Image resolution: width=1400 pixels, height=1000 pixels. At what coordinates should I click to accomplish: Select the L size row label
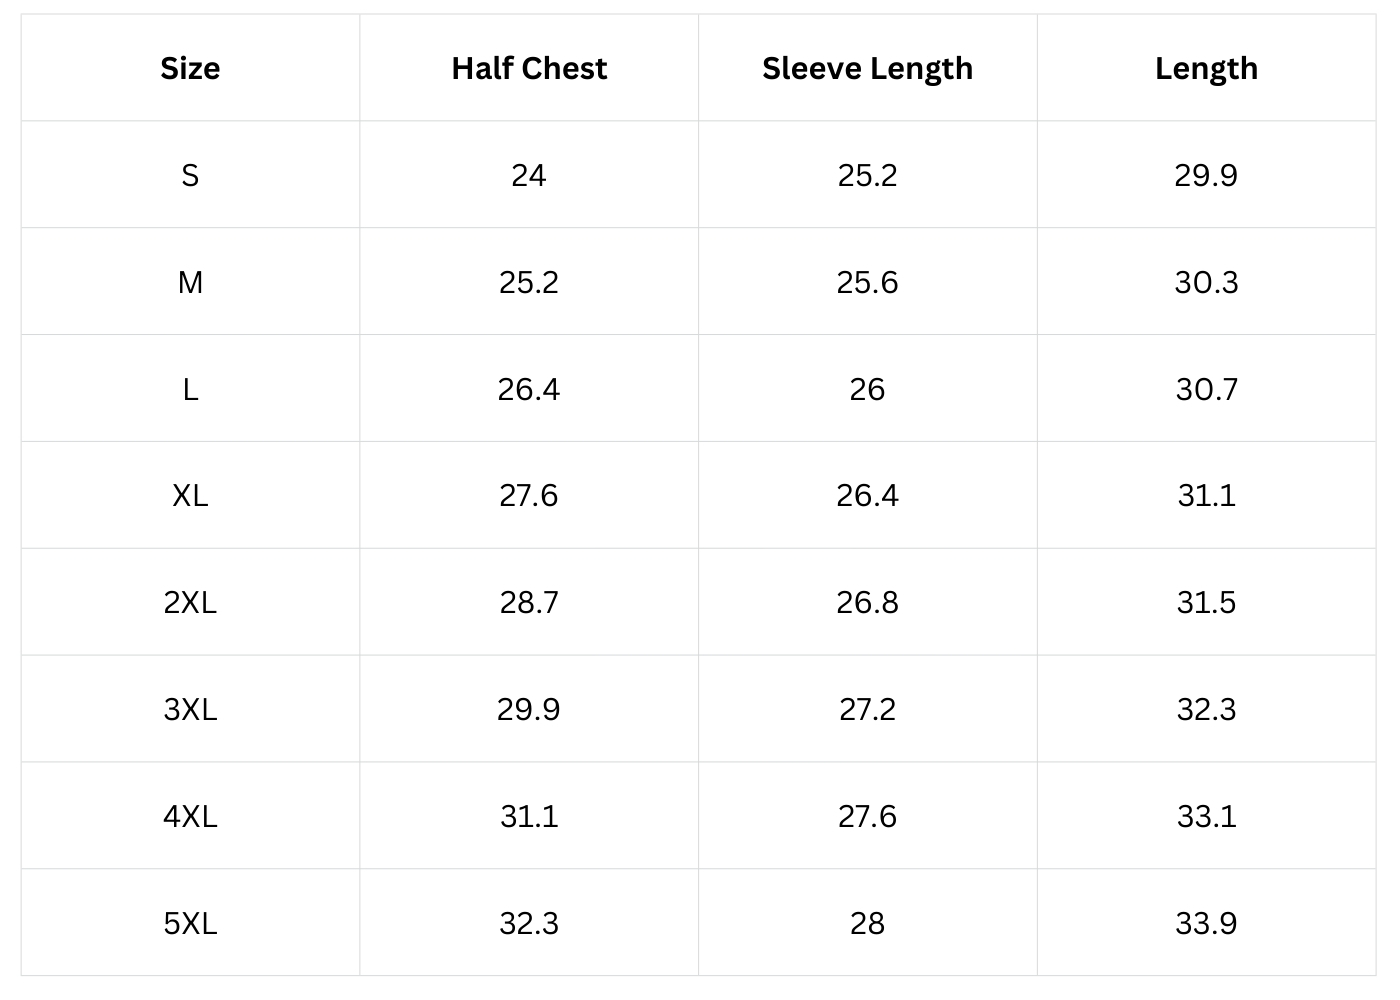190,389
